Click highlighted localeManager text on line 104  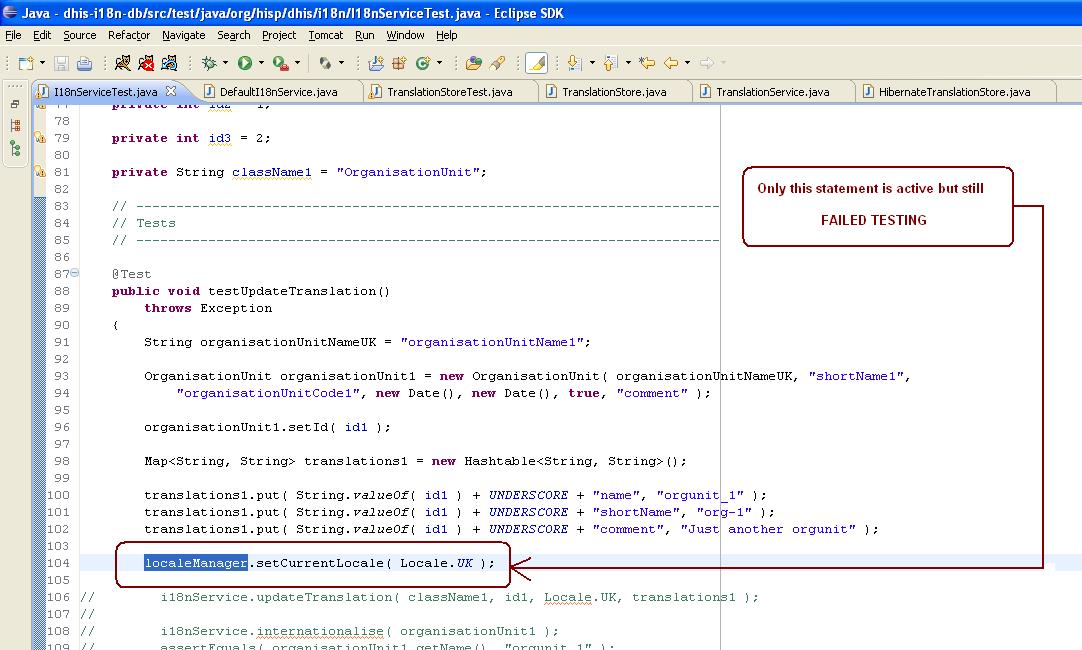click(x=196, y=563)
